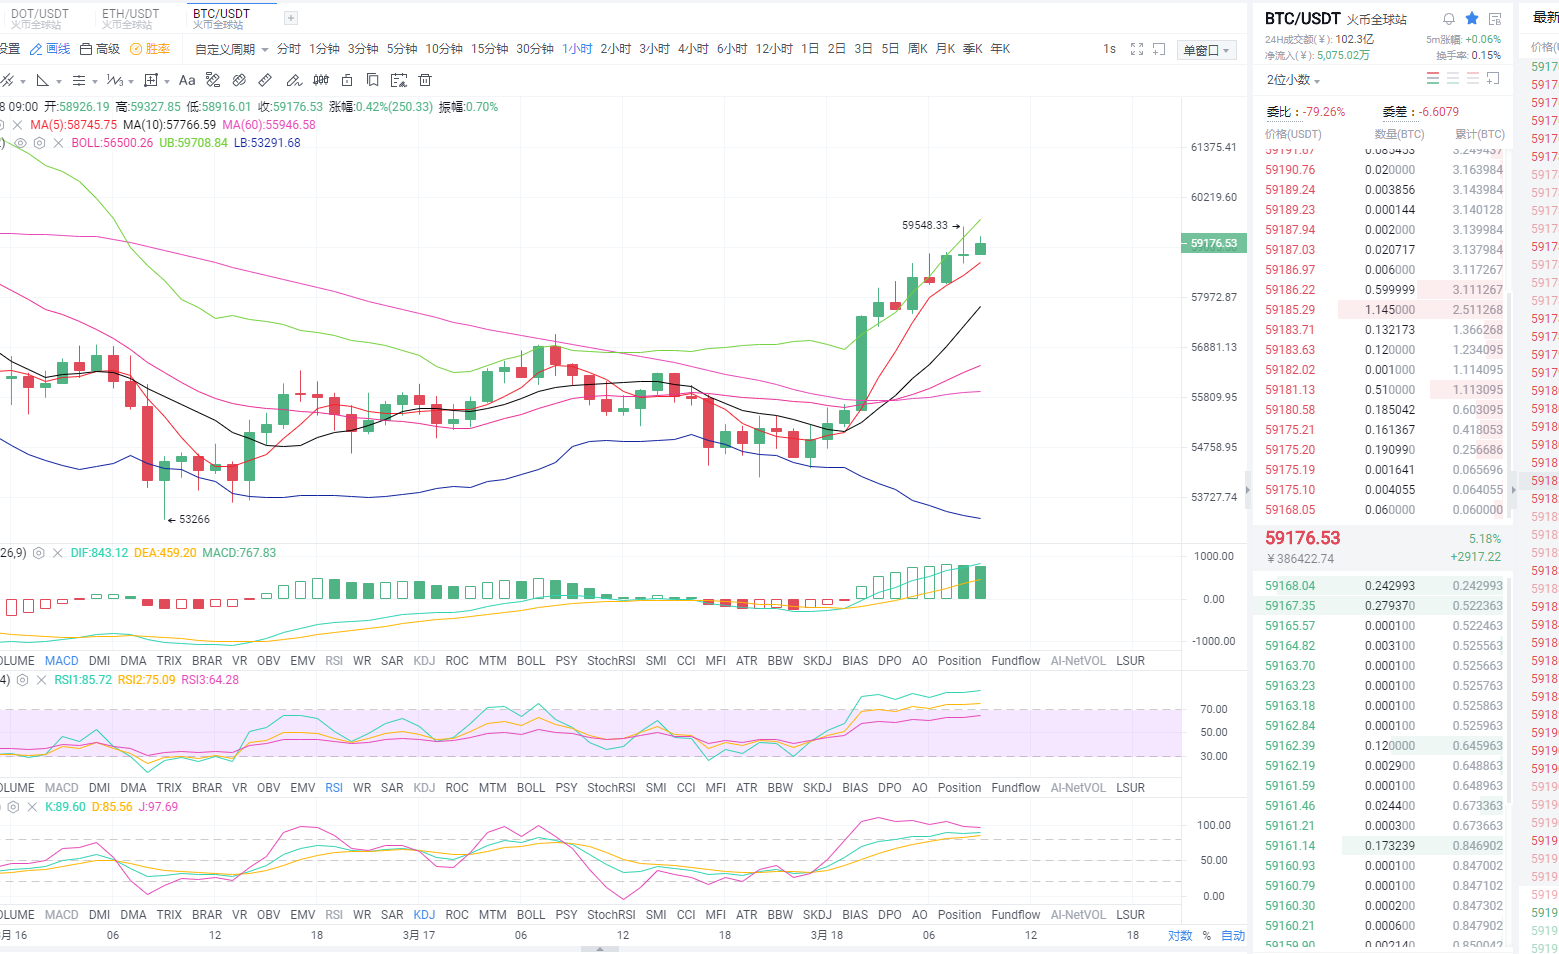Screen dimensions: 1559x954
Task: Click the screenshot annotate icon in drawing toolbar
Action: point(398,80)
